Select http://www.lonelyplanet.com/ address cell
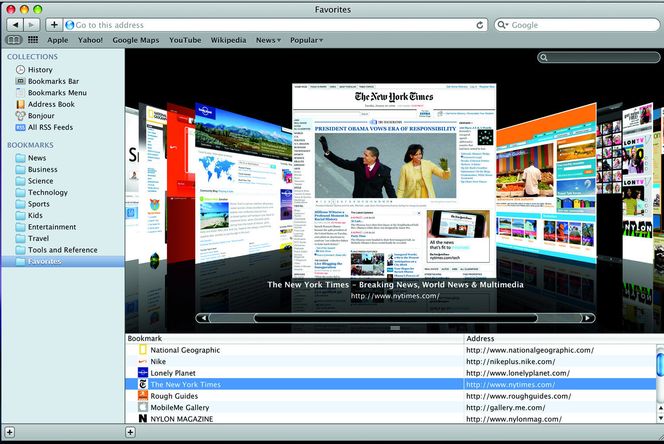Image resolution: width=664 pixels, height=444 pixels. coord(518,373)
